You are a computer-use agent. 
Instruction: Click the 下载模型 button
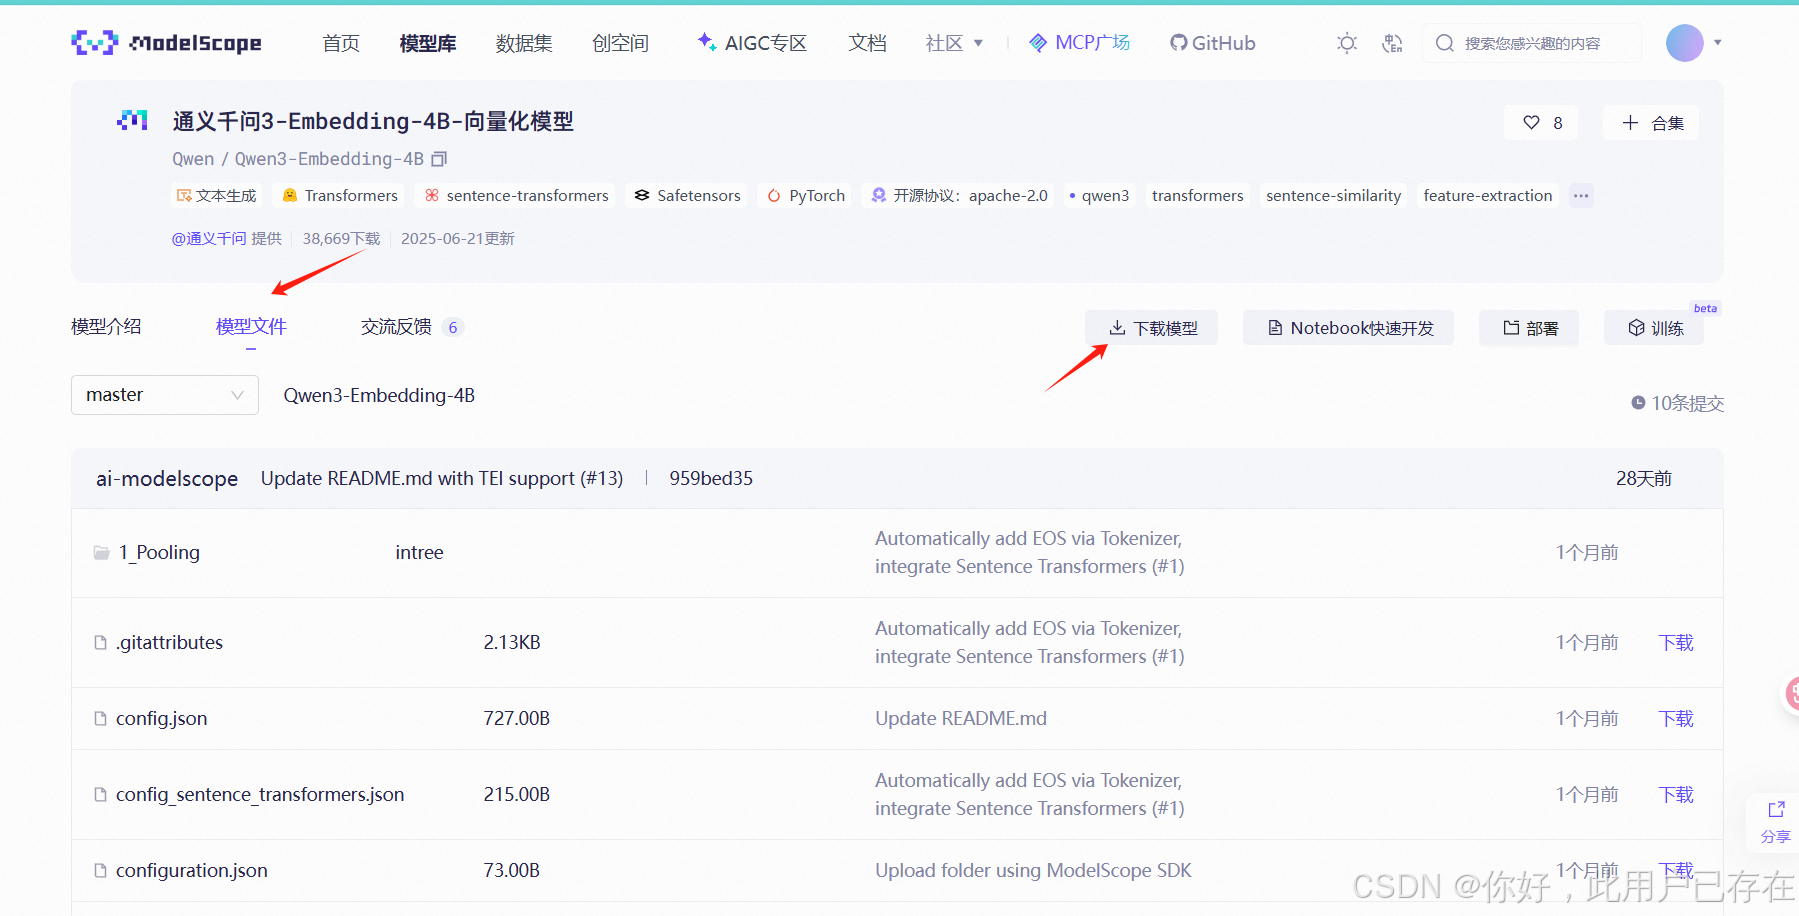[1151, 328]
